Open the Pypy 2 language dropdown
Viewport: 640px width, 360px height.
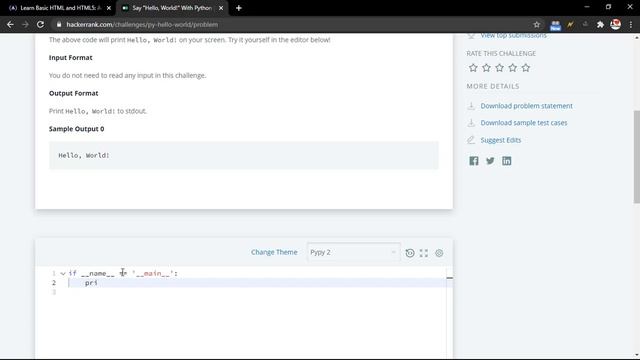click(353, 252)
